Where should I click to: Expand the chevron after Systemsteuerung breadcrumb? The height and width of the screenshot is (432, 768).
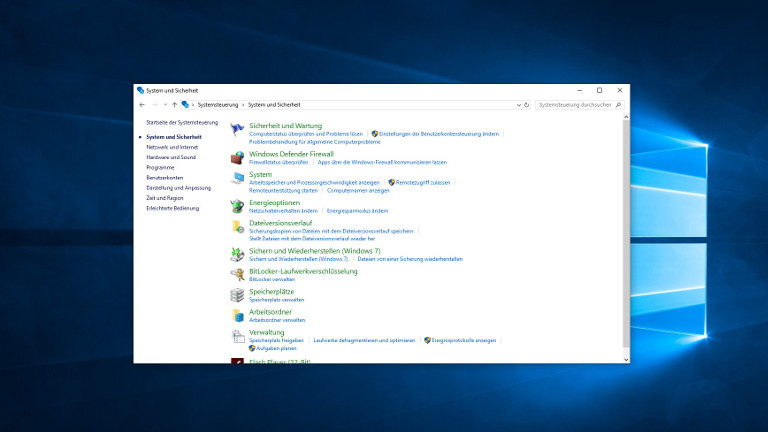pyautogui.click(x=242, y=104)
